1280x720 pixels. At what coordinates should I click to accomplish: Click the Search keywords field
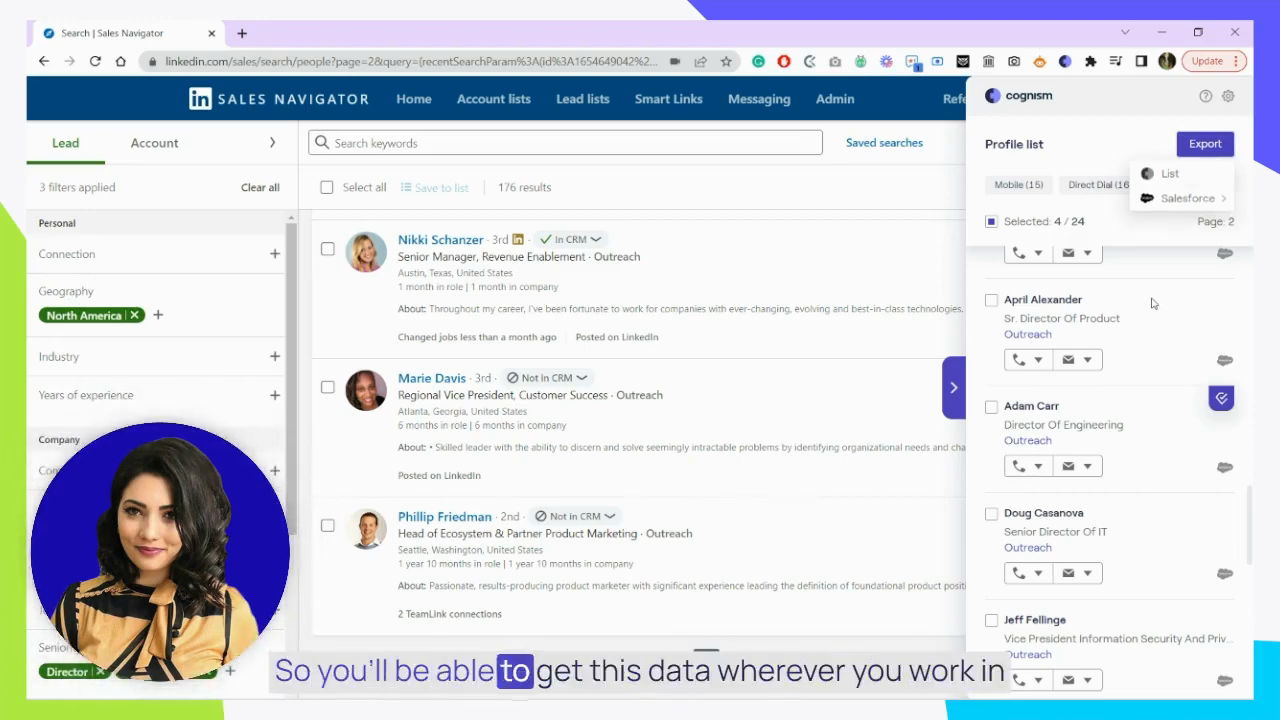click(x=565, y=143)
